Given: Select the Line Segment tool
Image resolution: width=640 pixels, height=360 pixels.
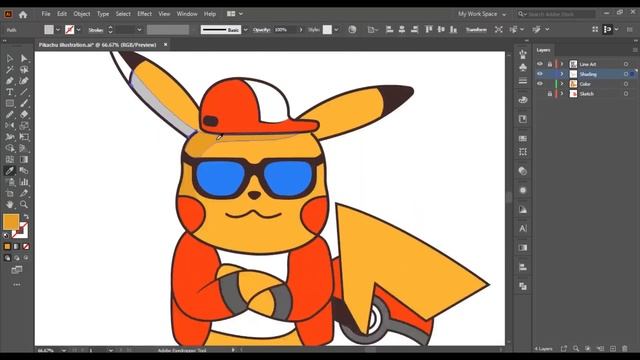Looking at the screenshot, I should click(x=24, y=92).
